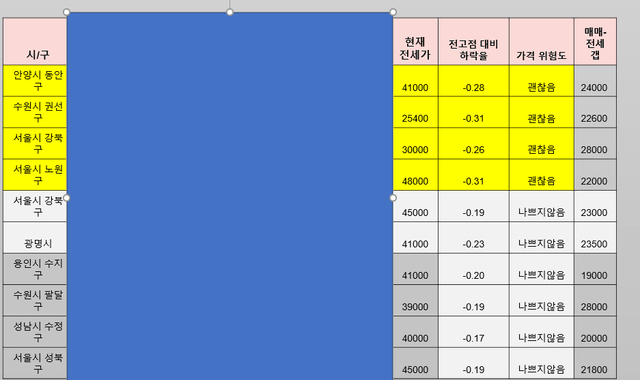Select the 19000 갭 cell

click(595, 269)
